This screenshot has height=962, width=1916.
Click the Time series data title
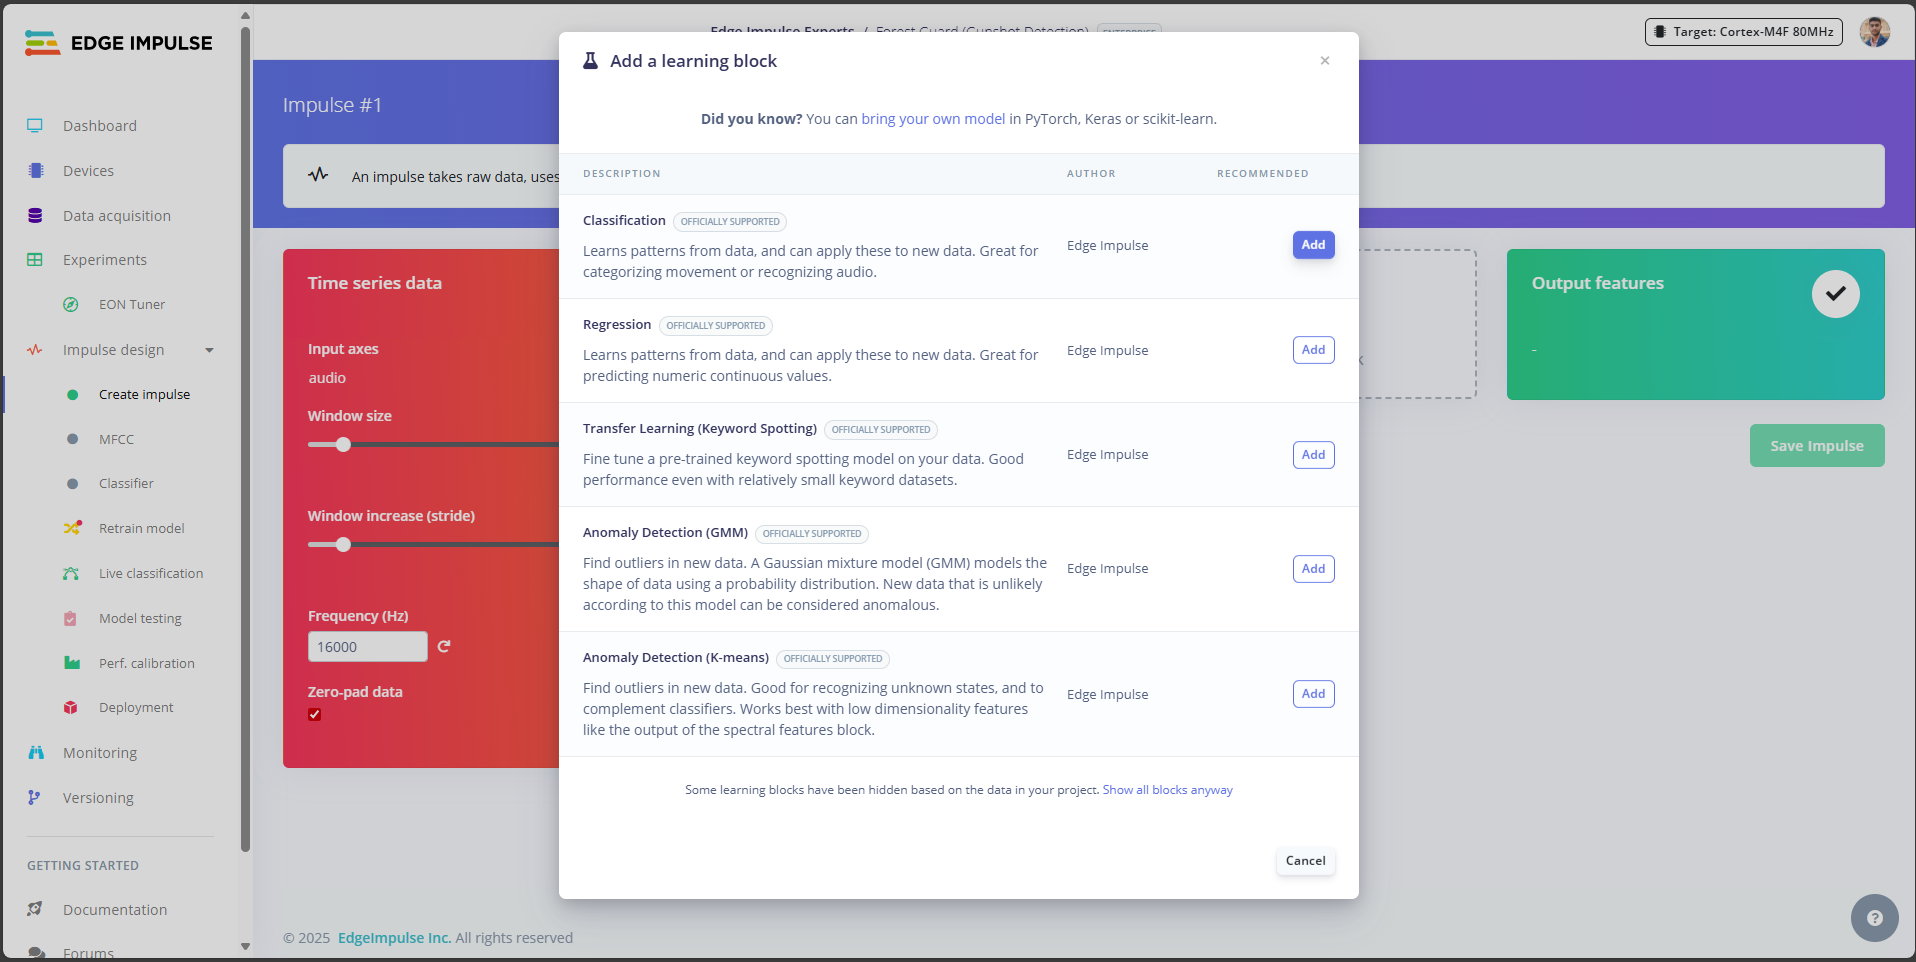pos(374,283)
